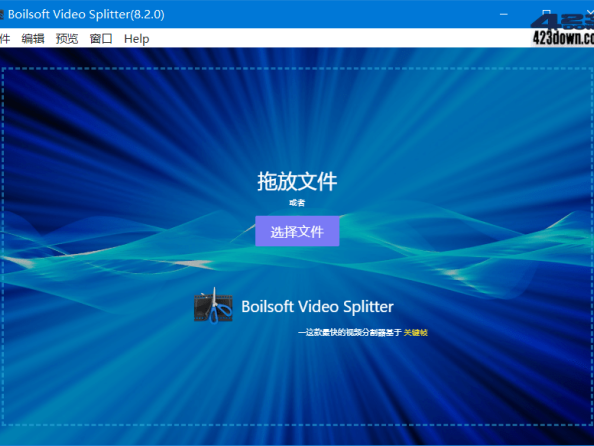Click the 或者 text under the heading

click(297, 203)
